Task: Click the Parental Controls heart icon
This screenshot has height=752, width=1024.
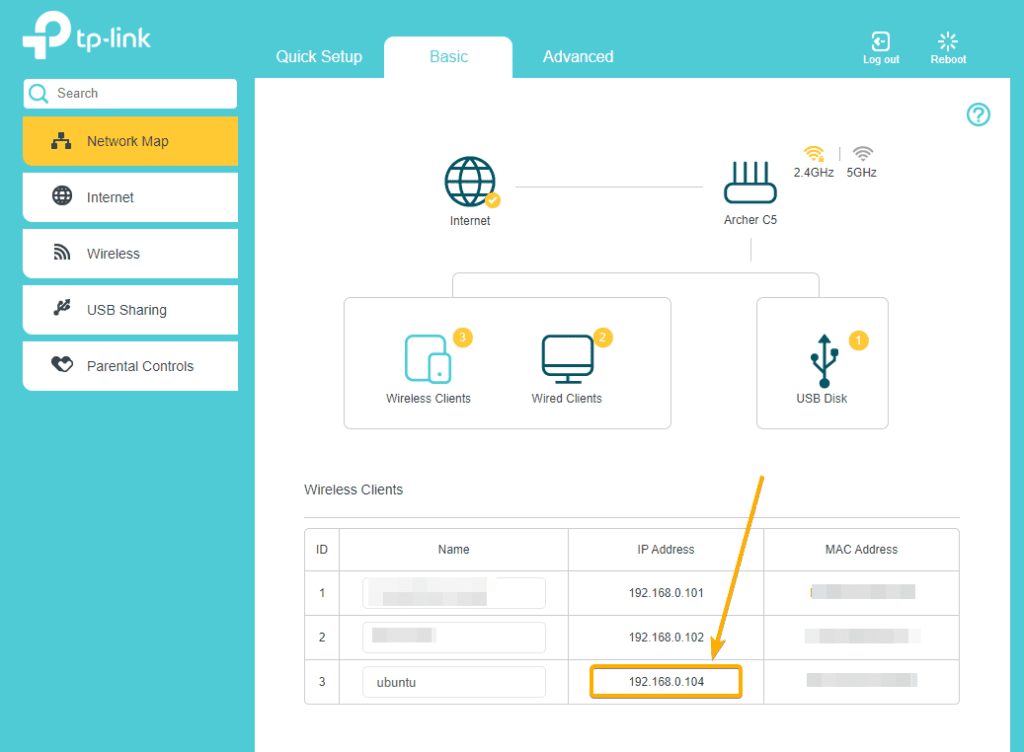Action: (x=62, y=364)
